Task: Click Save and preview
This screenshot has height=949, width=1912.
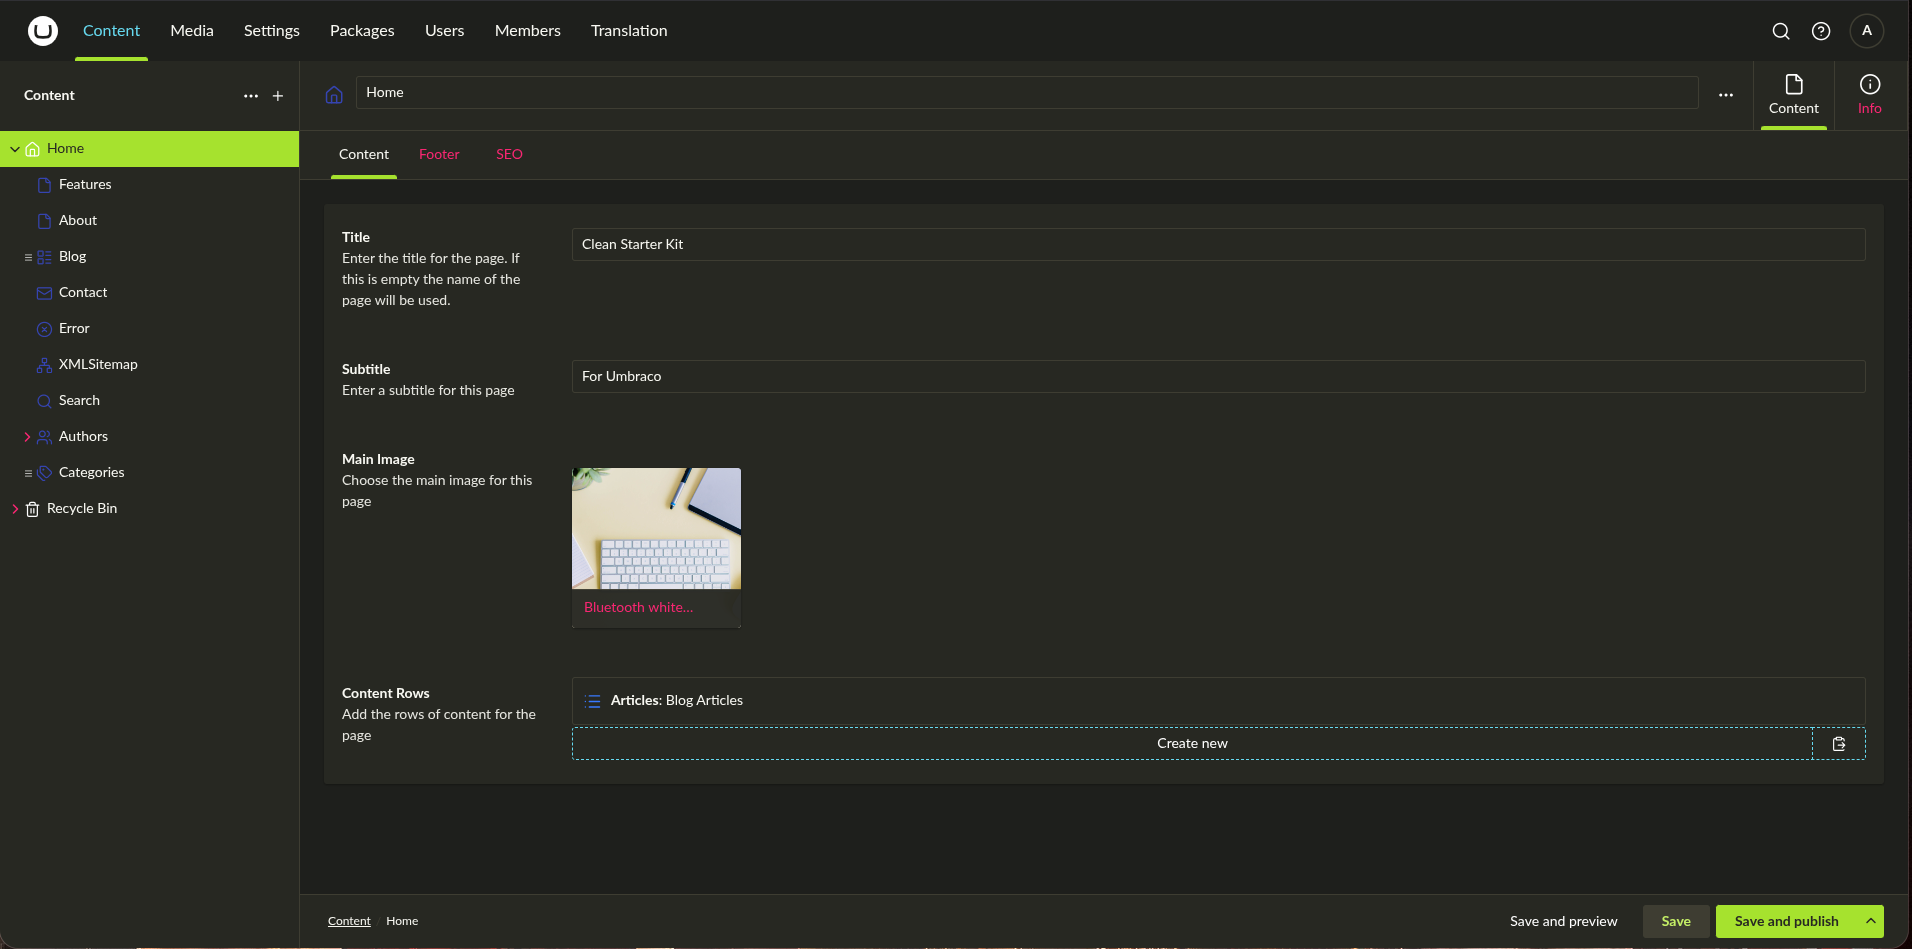Action: [1563, 921]
